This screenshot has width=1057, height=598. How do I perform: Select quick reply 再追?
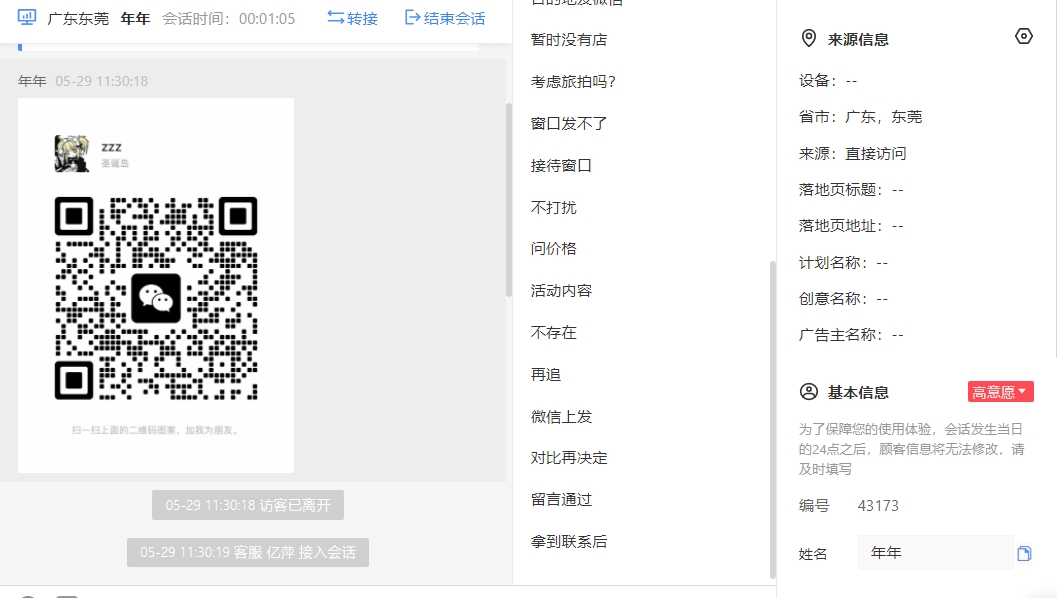click(546, 374)
